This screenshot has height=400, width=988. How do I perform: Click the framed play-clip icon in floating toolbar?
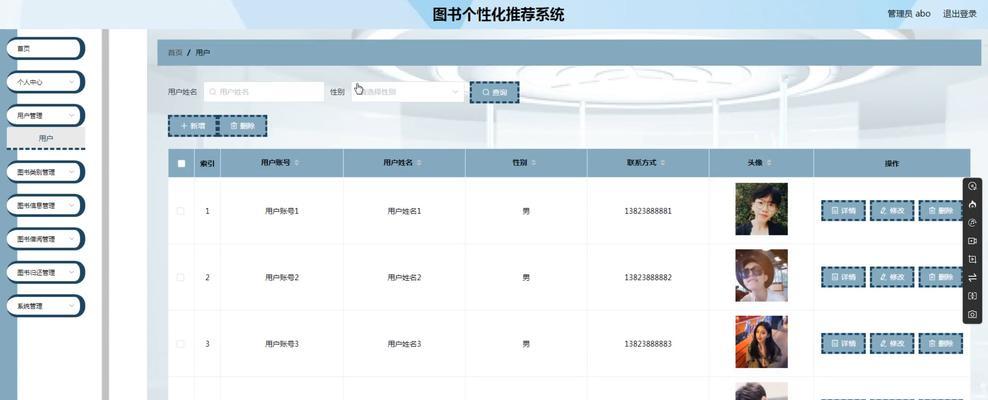click(972, 259)
